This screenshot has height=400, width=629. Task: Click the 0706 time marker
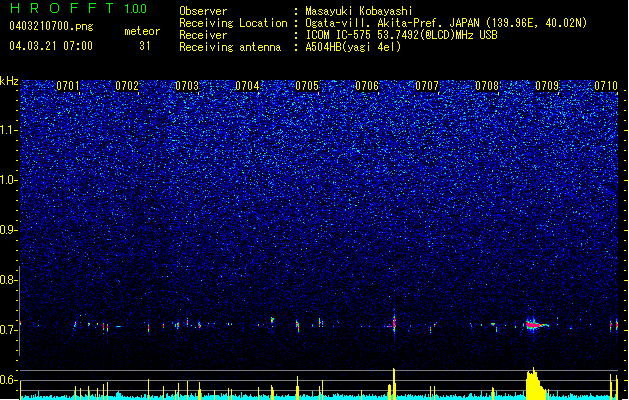pos(367,86)
